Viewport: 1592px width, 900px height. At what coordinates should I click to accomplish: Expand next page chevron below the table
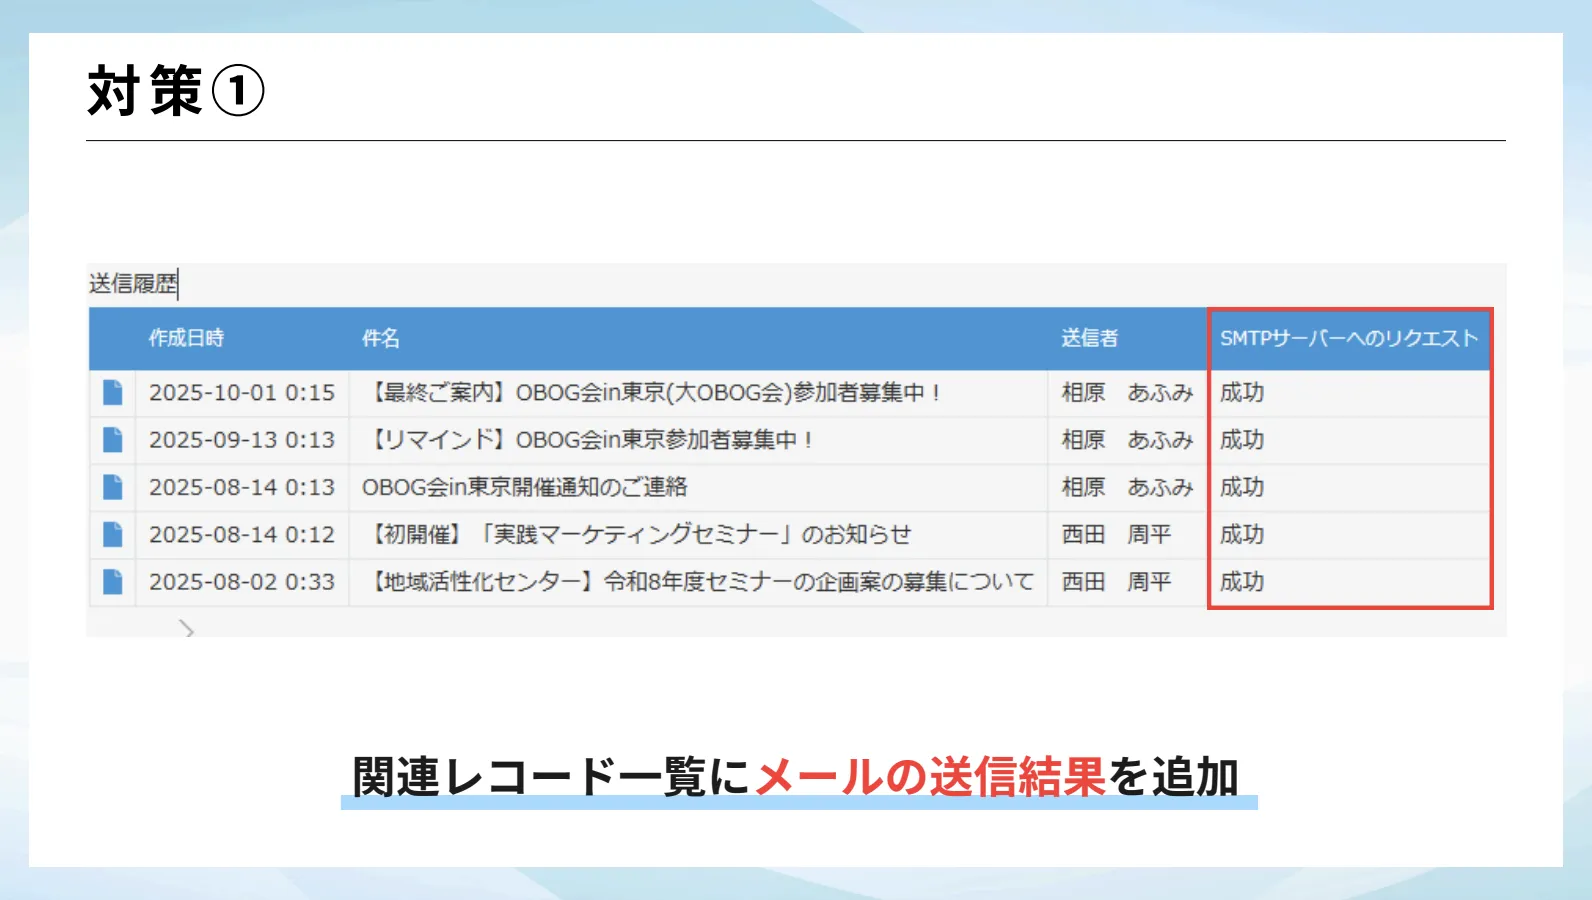(x=186, y=629)
